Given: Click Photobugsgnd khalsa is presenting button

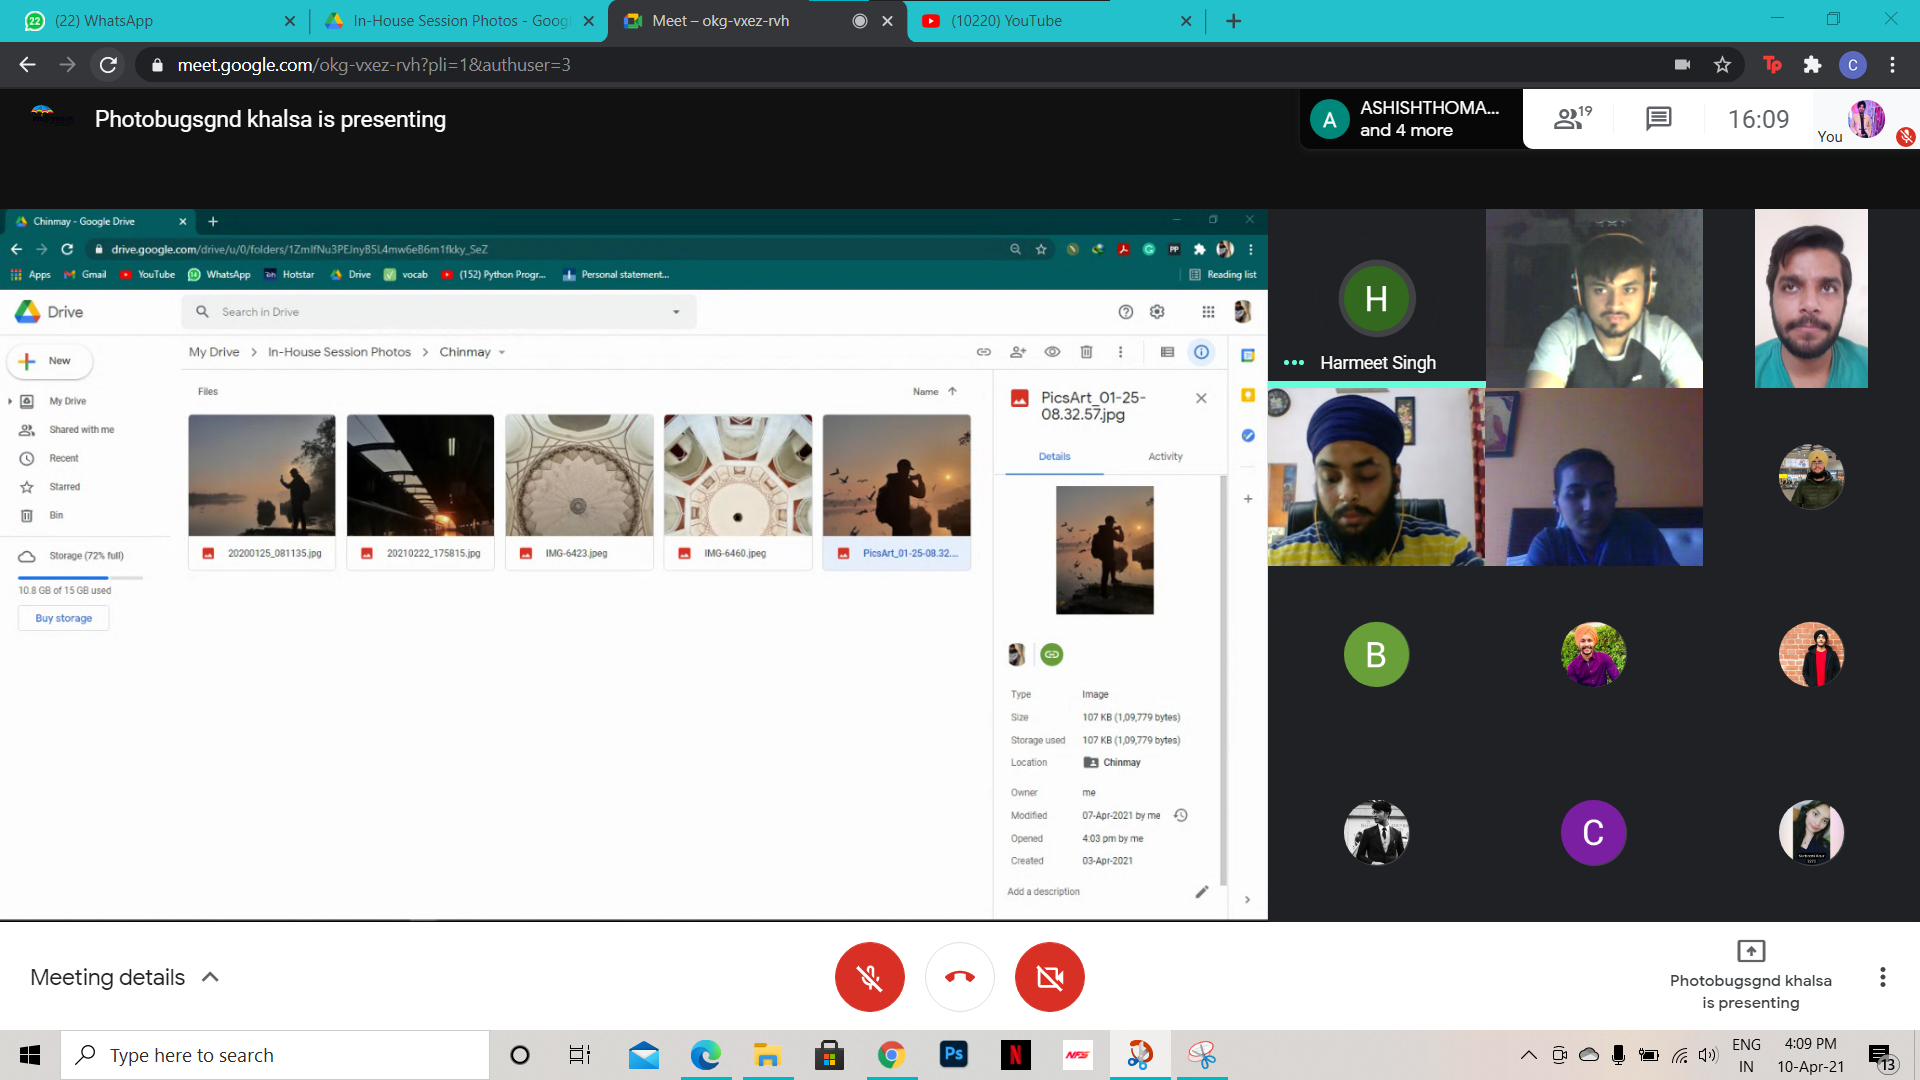Looking at the screenshot, I should pos(1750,975).
